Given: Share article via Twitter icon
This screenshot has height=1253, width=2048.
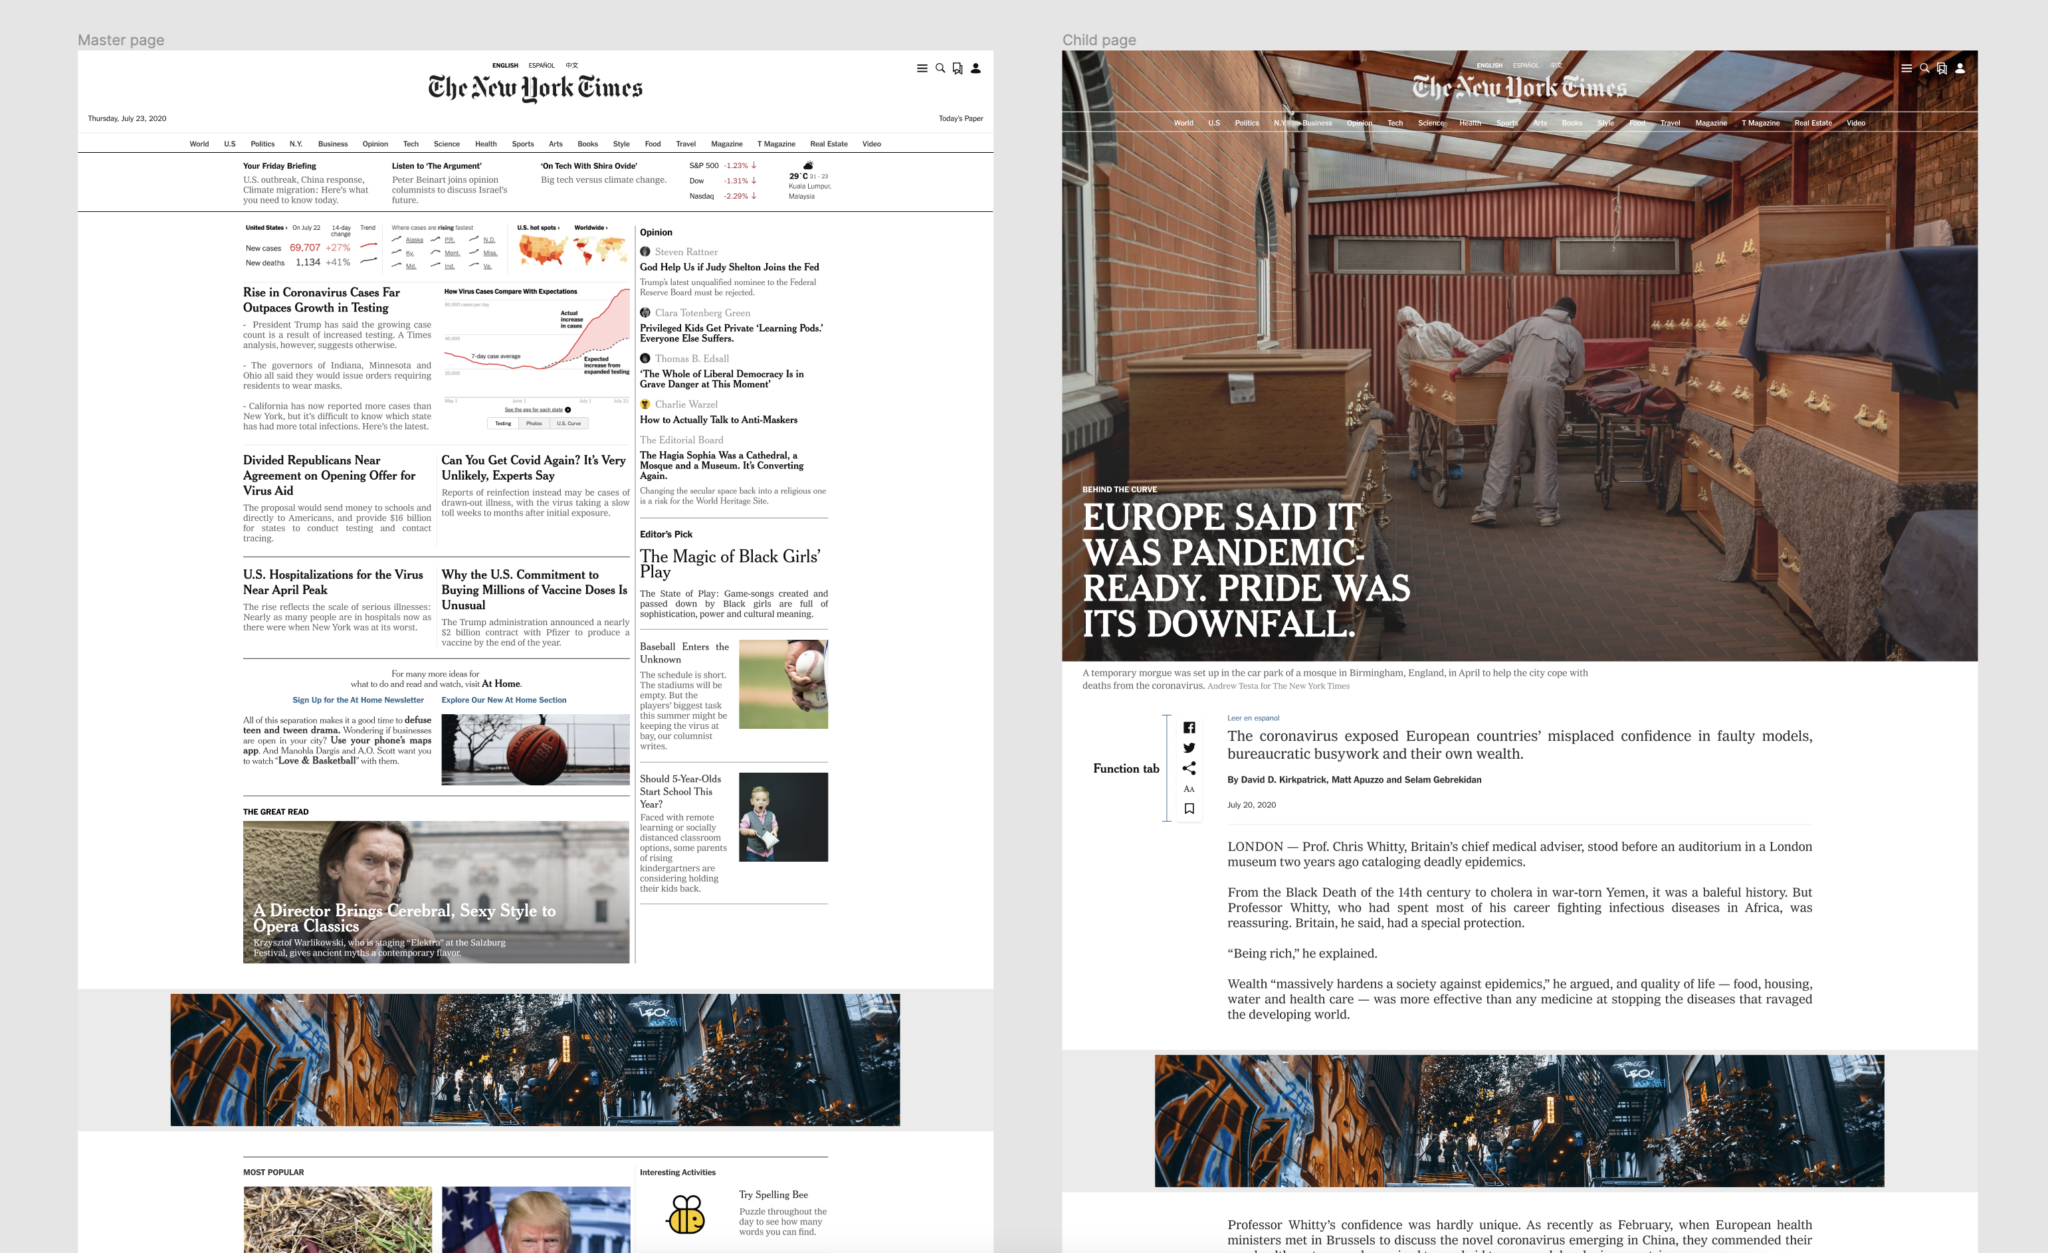Looking at the screenshot, I should (x=1189, y=748).
